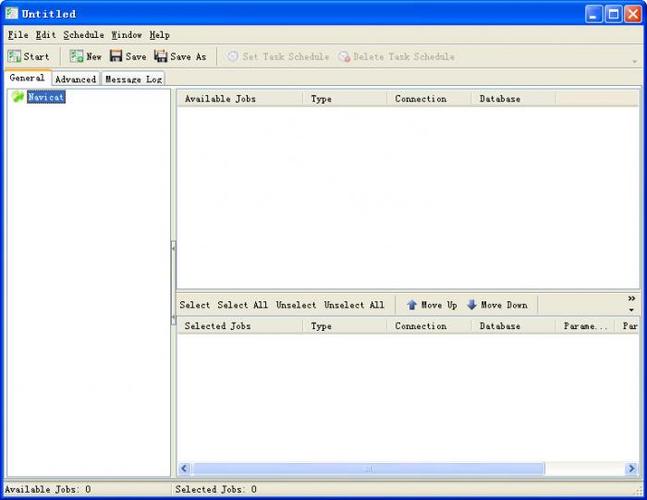Switch to the General tab
The image size is (647, 500).
(27, 78)
